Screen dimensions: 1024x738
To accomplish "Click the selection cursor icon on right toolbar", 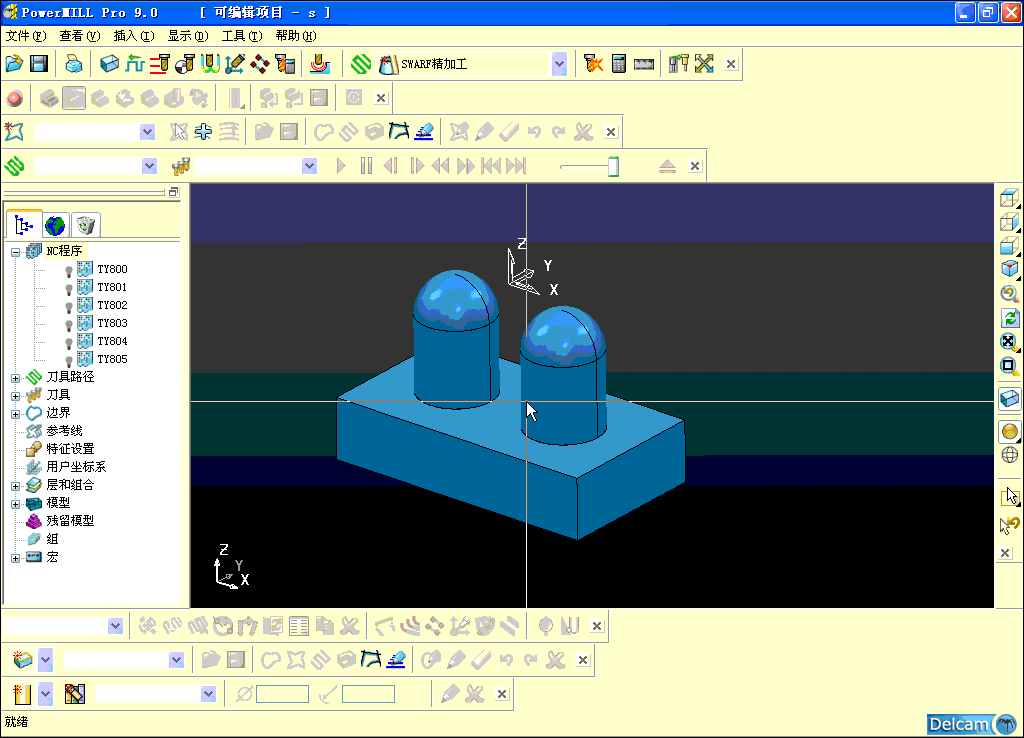I will (x=1010, y=497).
